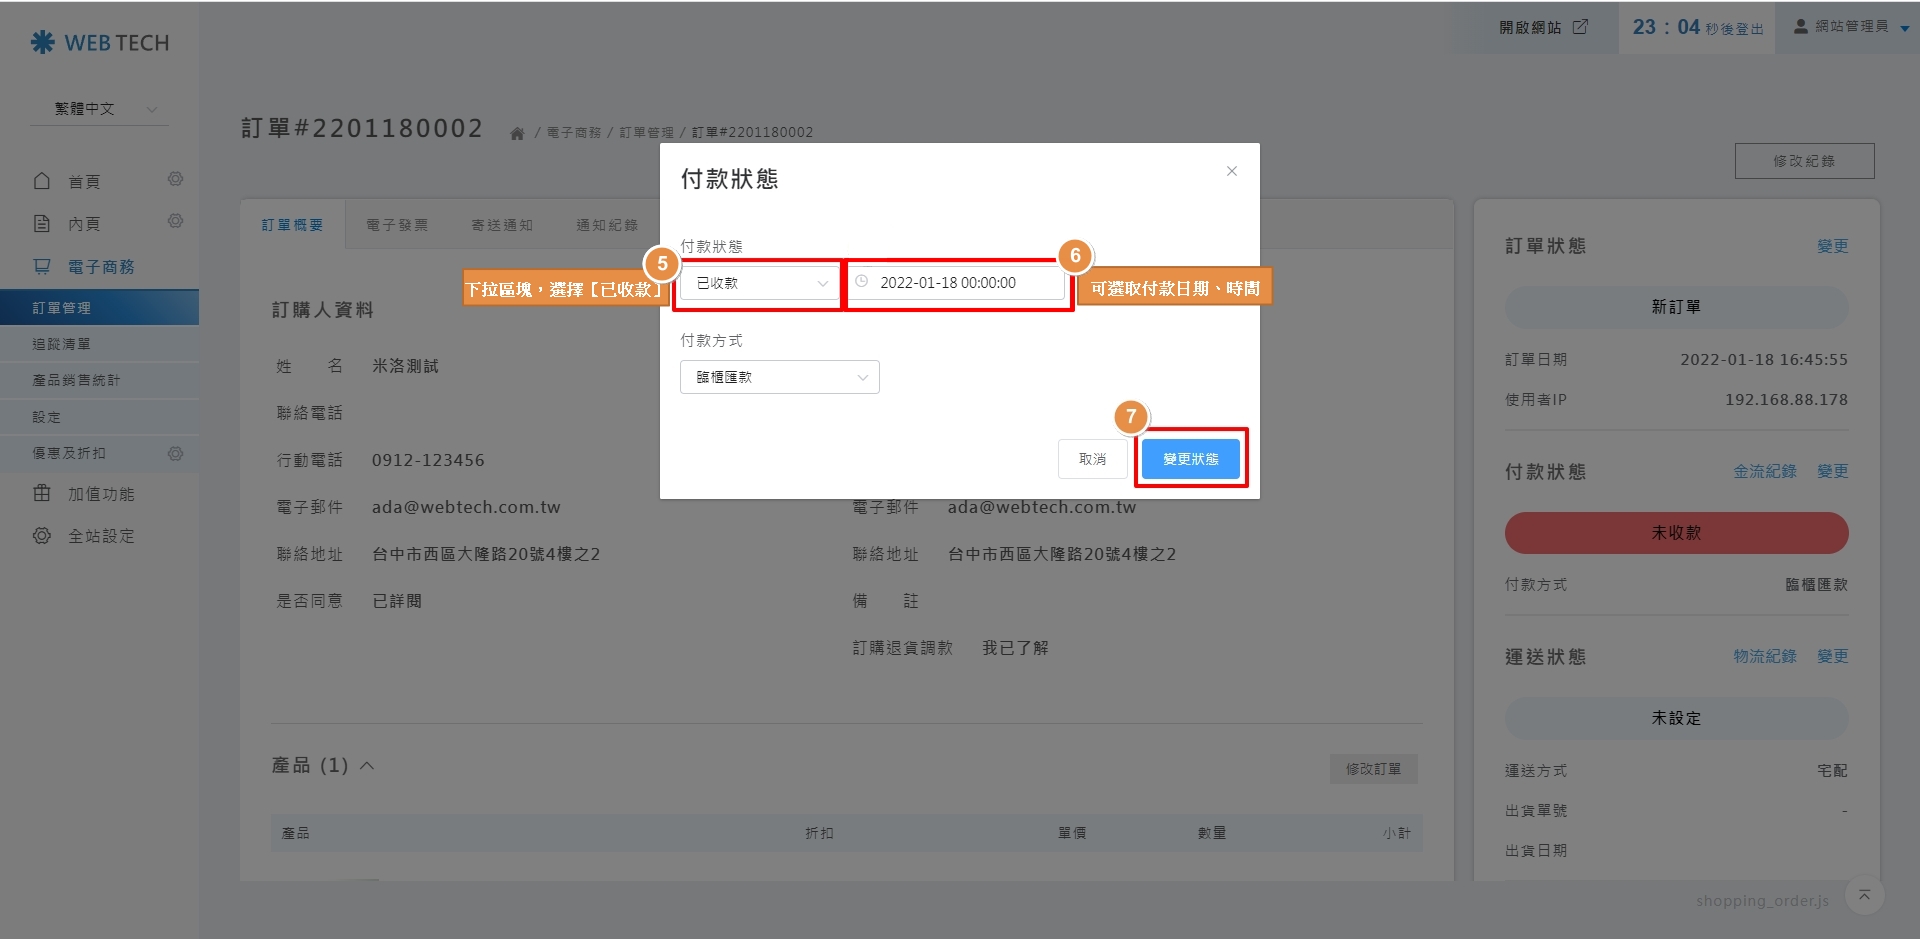Collapse the 產品 (1) section

click(x=367, y=766)
